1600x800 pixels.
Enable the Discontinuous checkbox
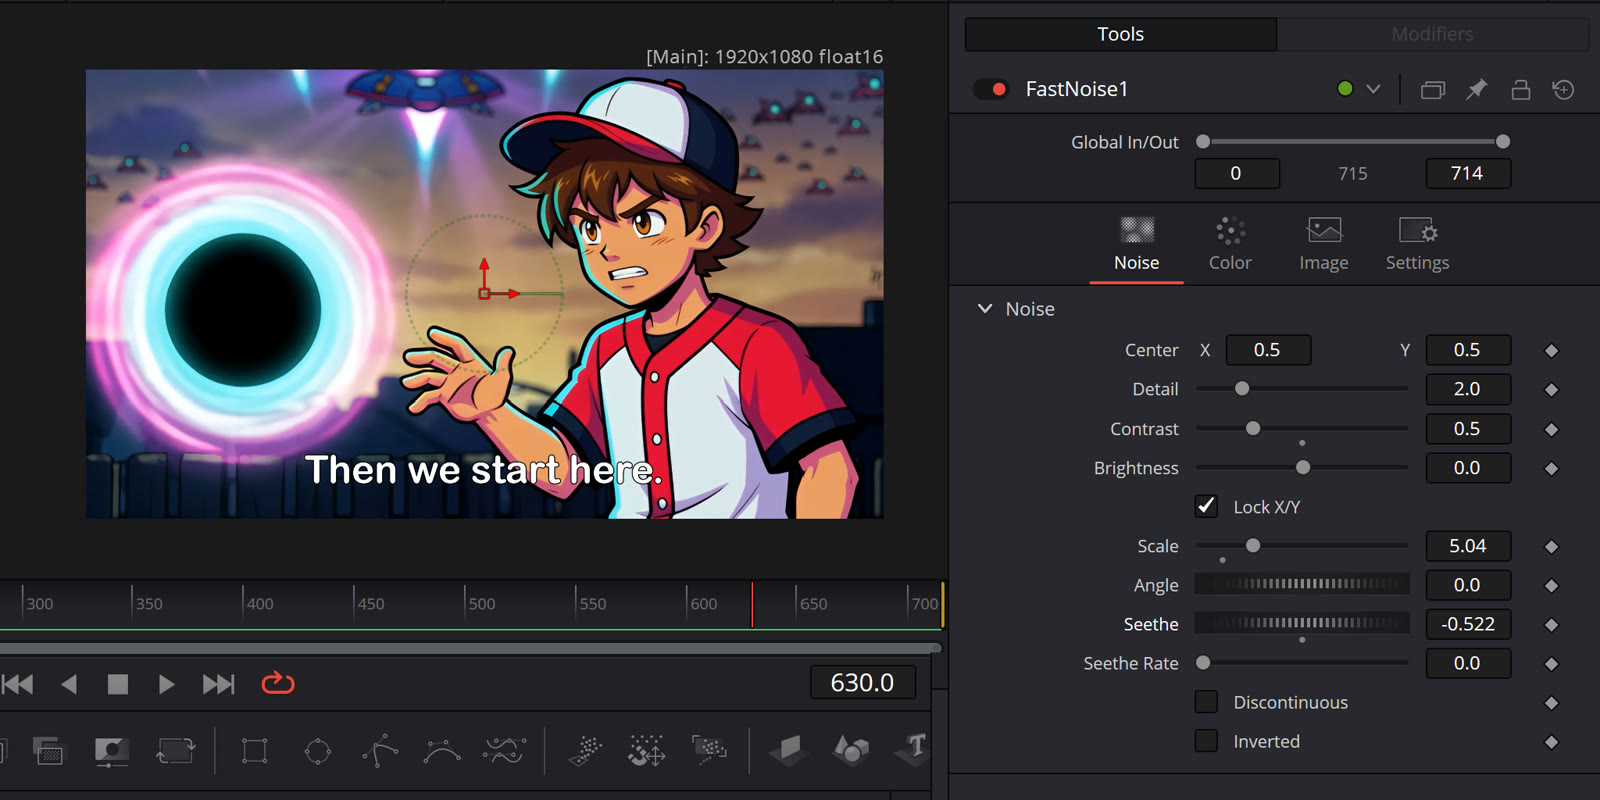click(x=1206, y=702)
